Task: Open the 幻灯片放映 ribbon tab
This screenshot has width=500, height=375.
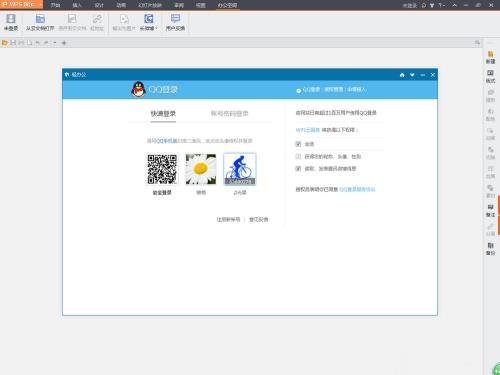Action: point(150,5)
